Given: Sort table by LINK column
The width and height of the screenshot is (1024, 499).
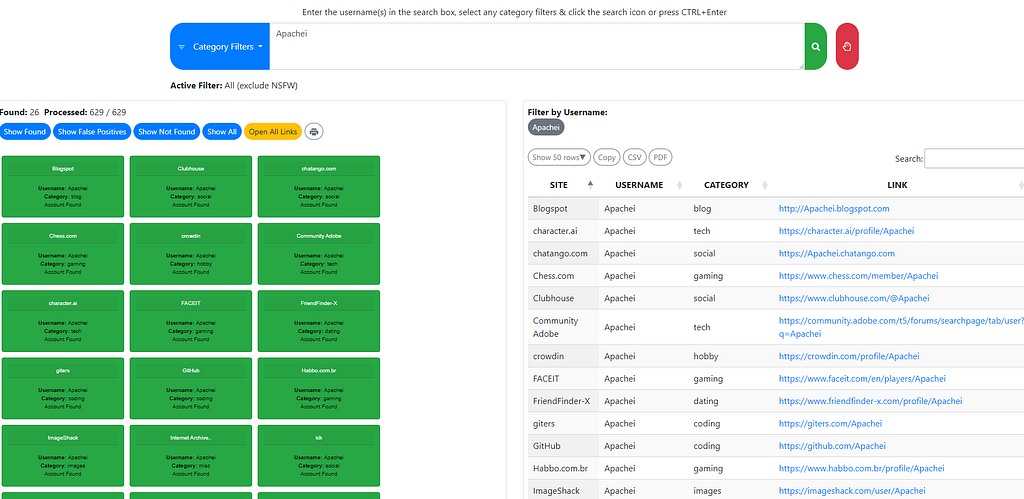Looking at the screenshot, I should click(899, 185).
